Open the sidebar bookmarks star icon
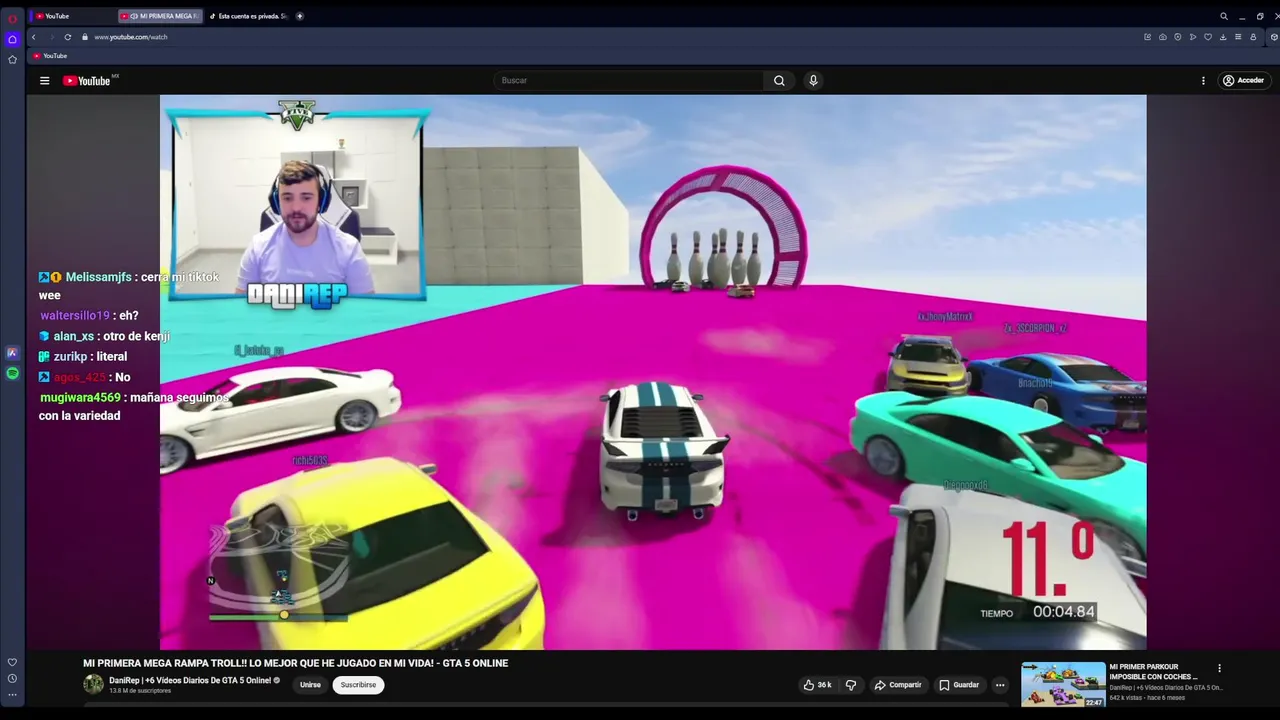1280x720 pixels. point(12,59)
